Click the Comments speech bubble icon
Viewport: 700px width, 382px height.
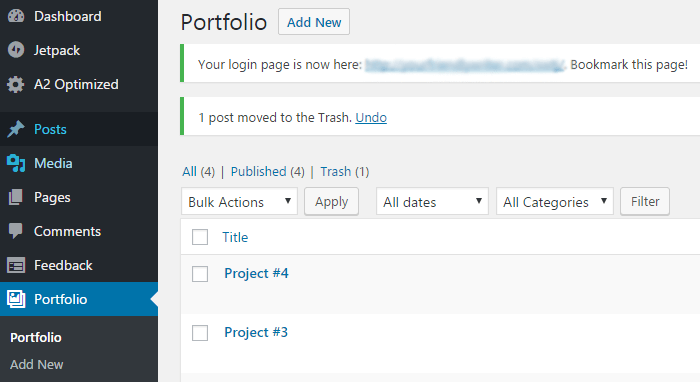pyautogui.click(x=16, y=231)
